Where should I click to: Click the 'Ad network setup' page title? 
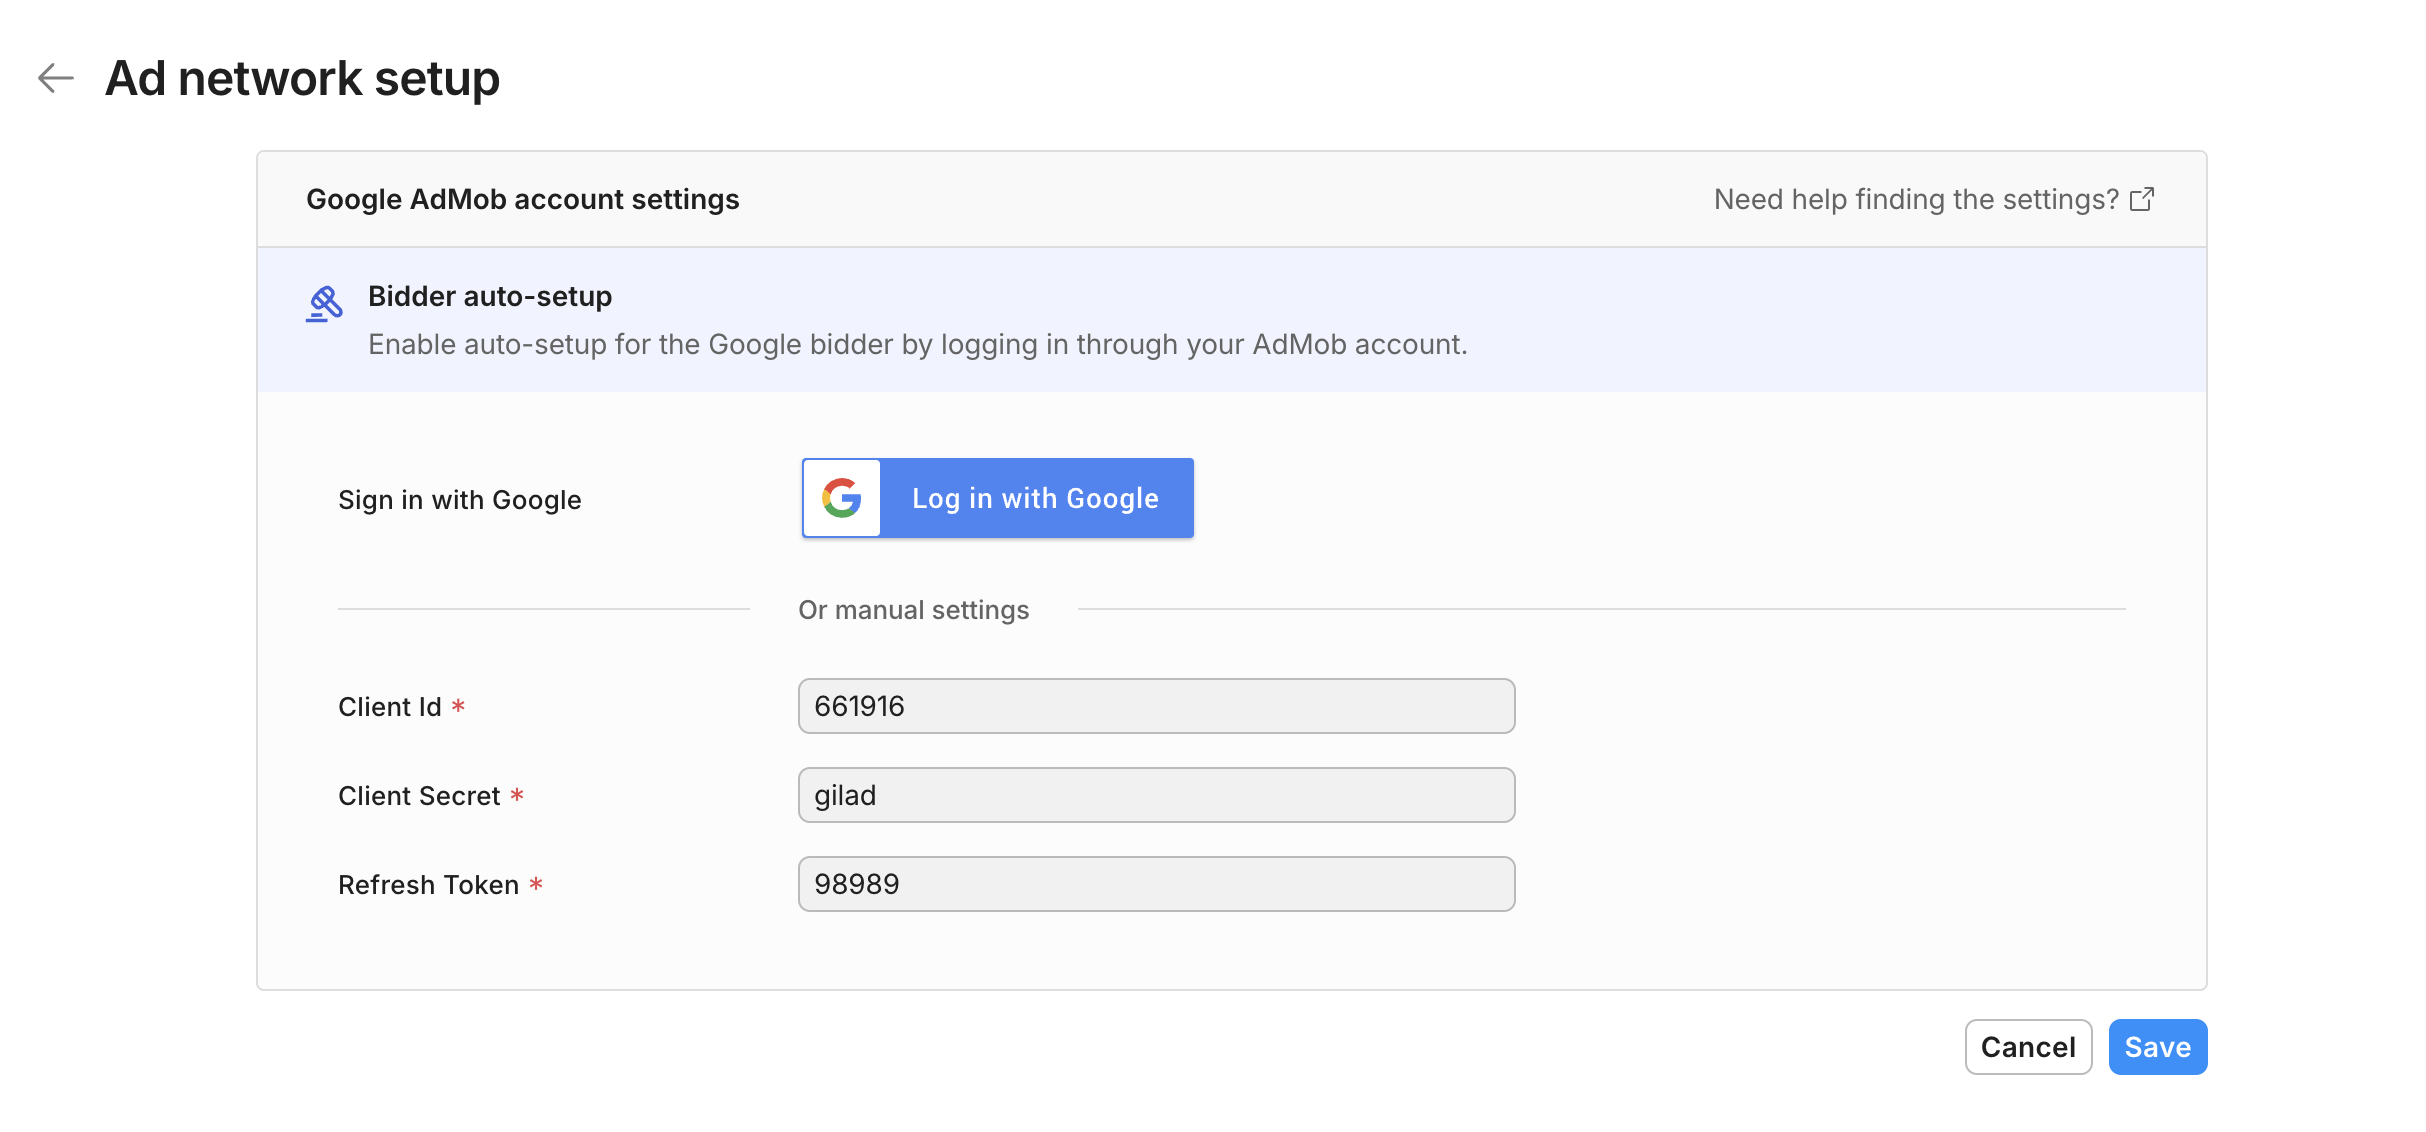pyautogui.click(x=302, y=78)
